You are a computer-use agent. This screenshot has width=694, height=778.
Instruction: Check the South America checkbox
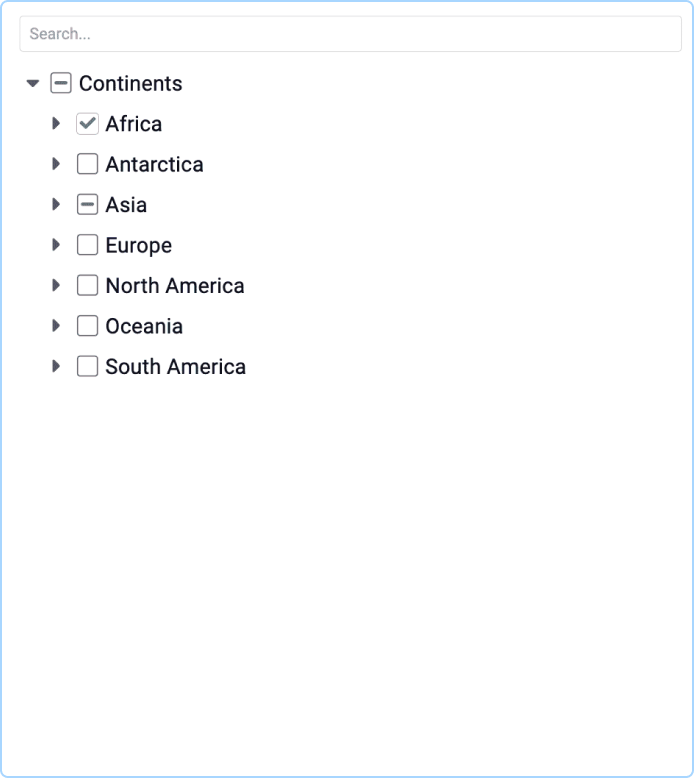pos(87,367)
